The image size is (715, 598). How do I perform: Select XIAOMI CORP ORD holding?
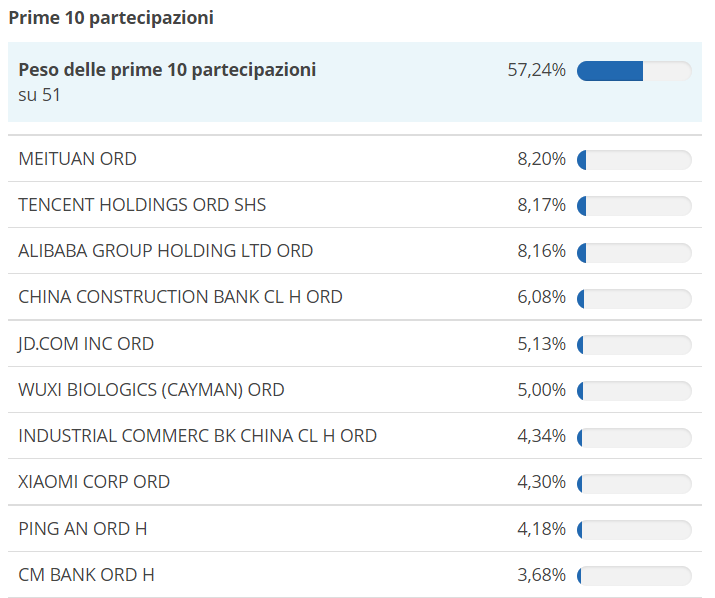[x=94, y=482]
